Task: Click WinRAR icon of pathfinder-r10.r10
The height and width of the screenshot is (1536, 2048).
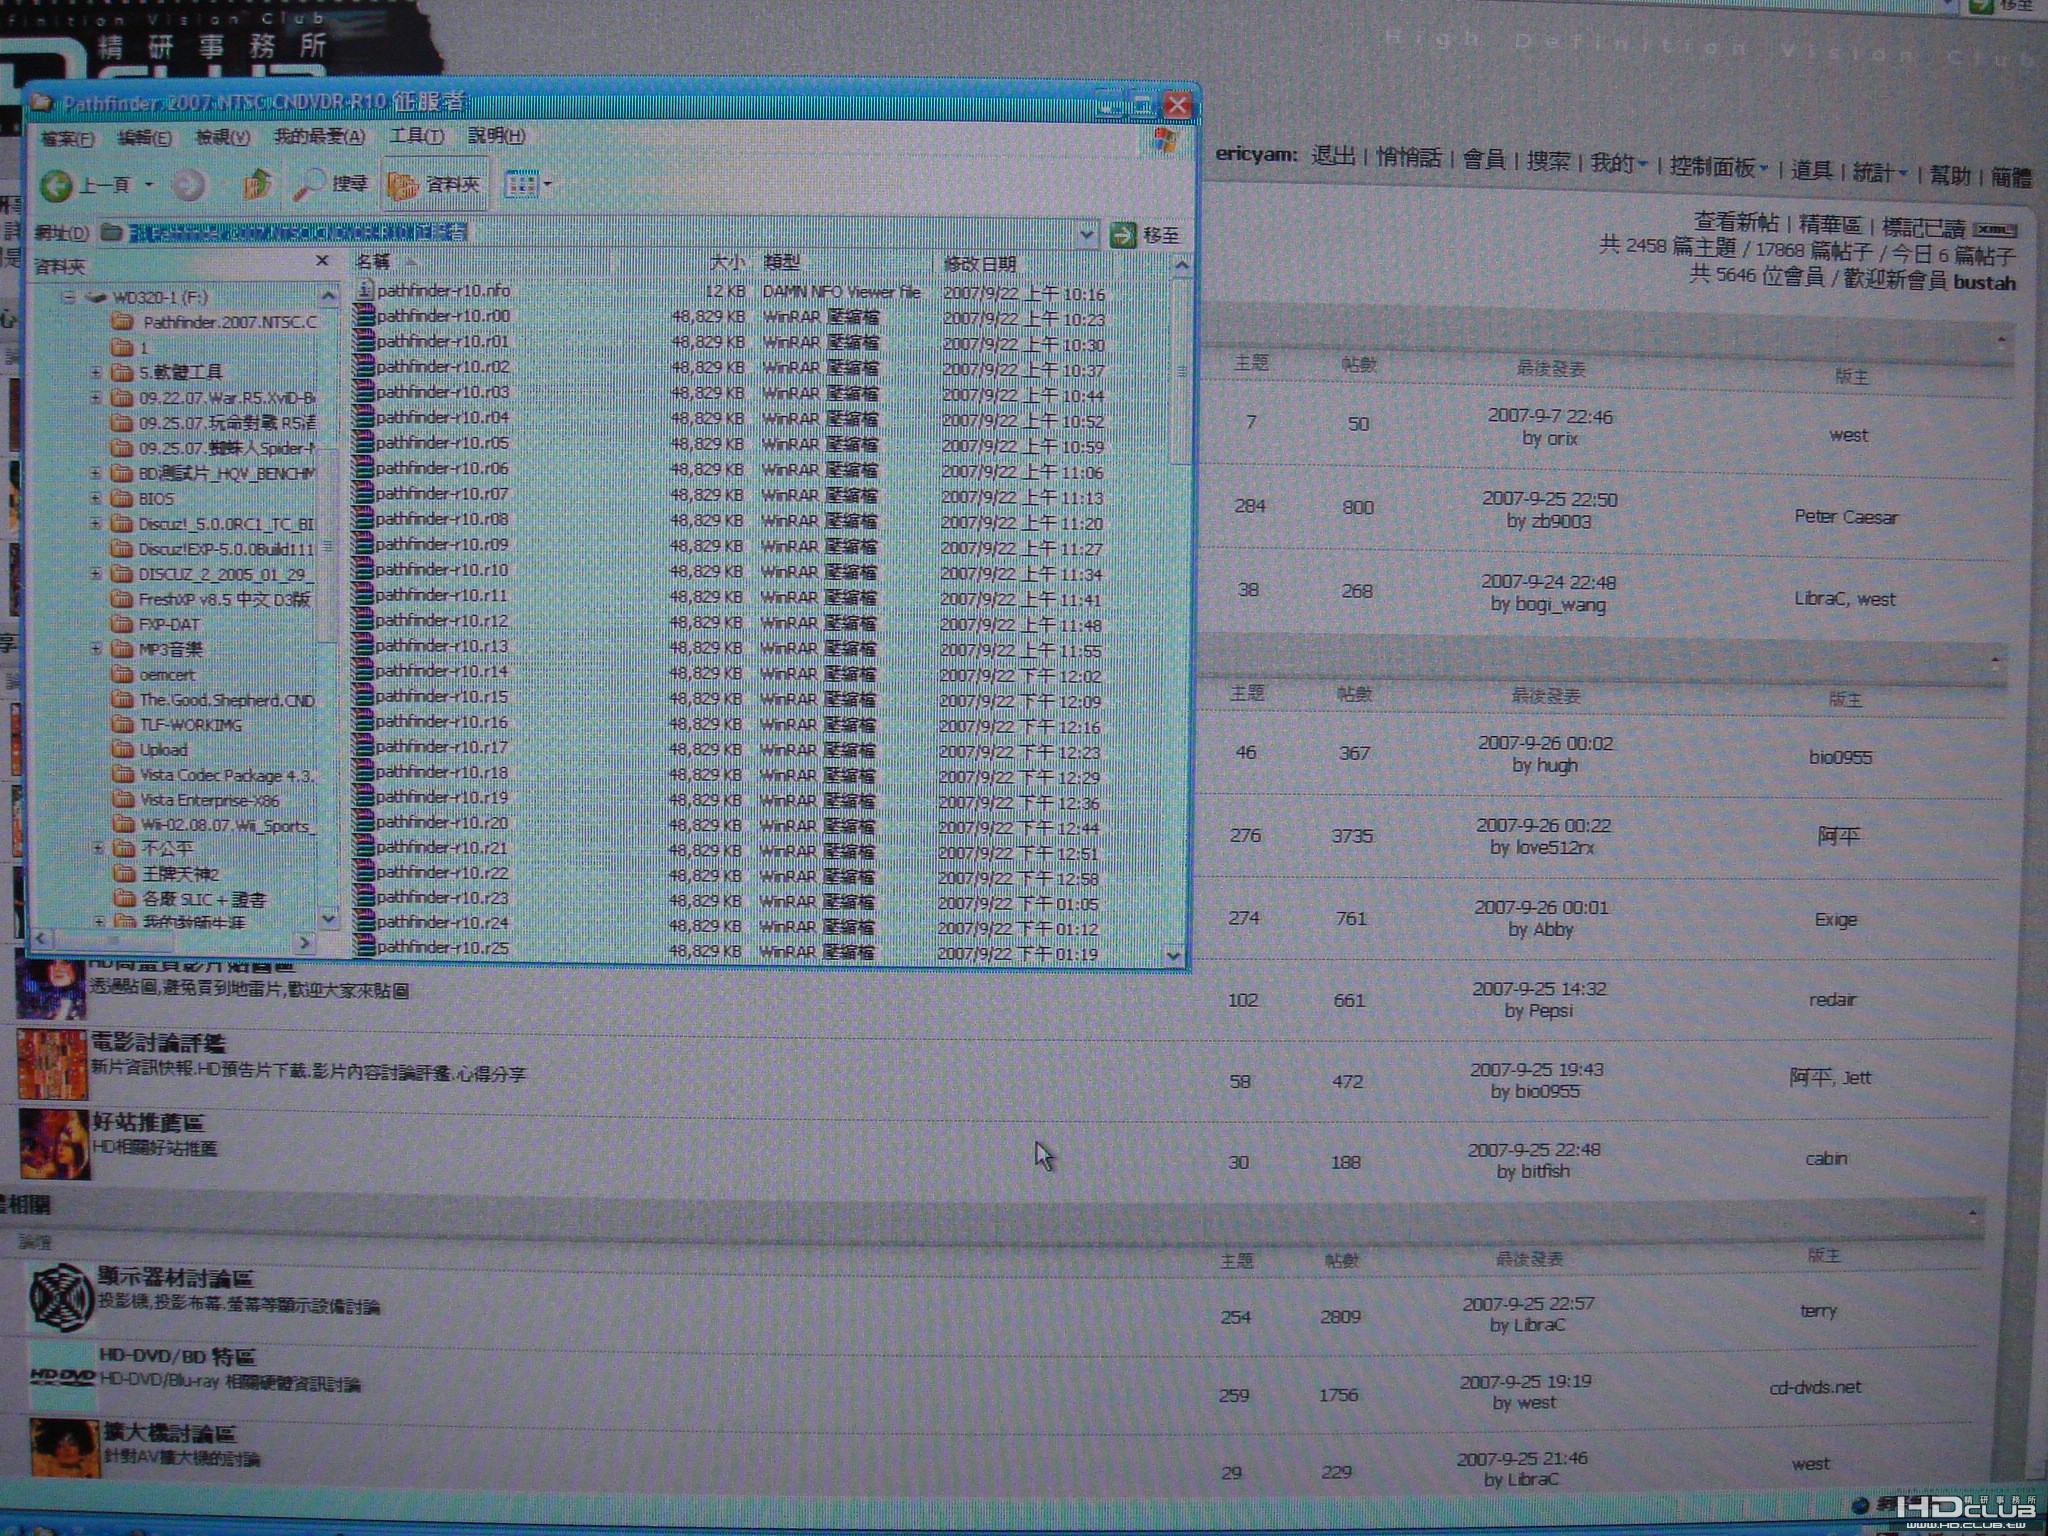Action: click(x=363, y=569)
